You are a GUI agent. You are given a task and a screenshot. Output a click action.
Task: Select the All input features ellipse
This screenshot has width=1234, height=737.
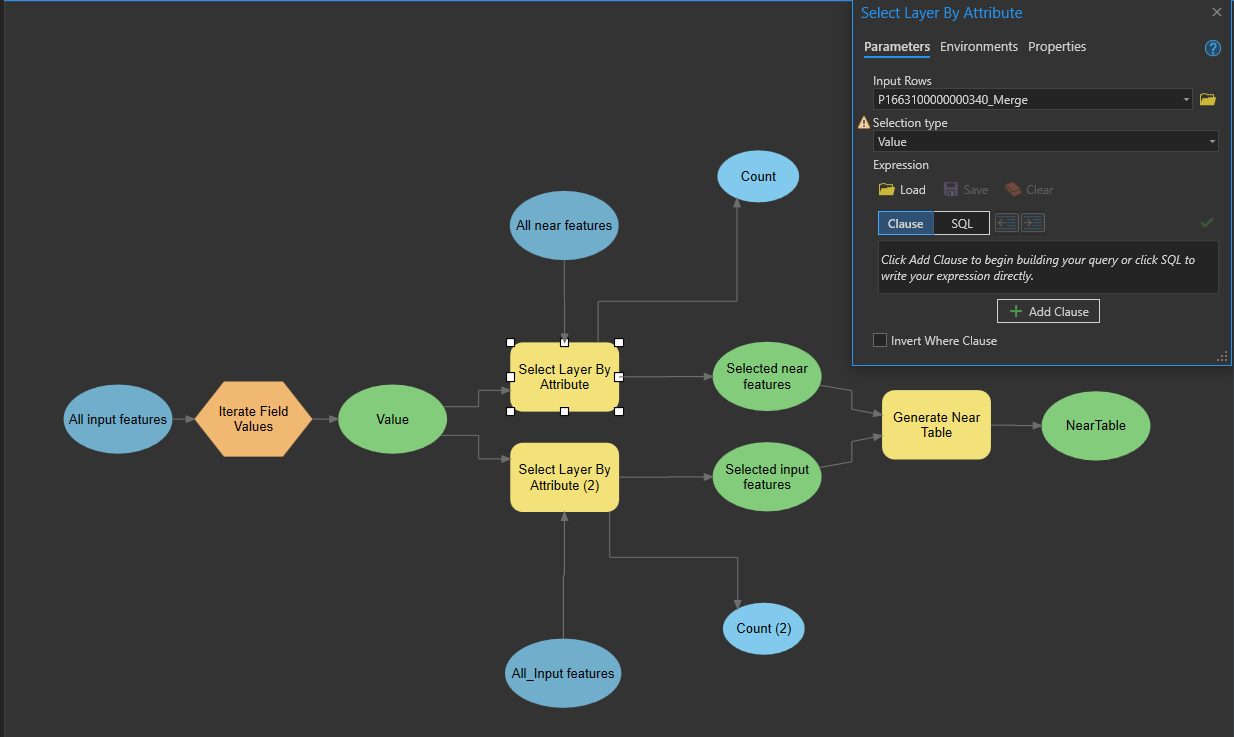point(117,419)
